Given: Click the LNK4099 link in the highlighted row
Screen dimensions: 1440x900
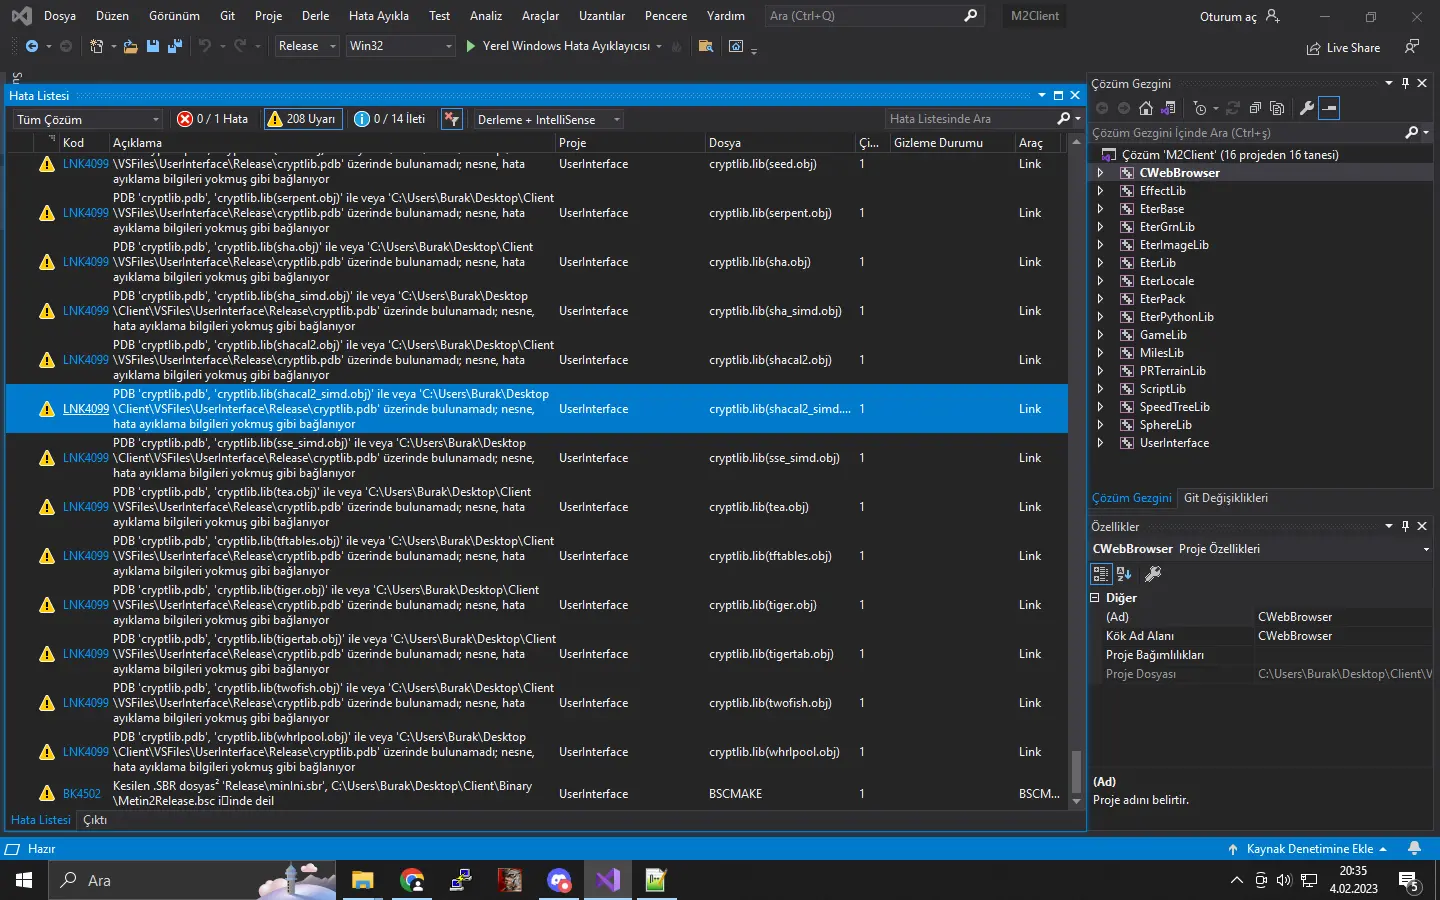Looking at the screenshot, I should pyautogui.click(x=85, y=409).
